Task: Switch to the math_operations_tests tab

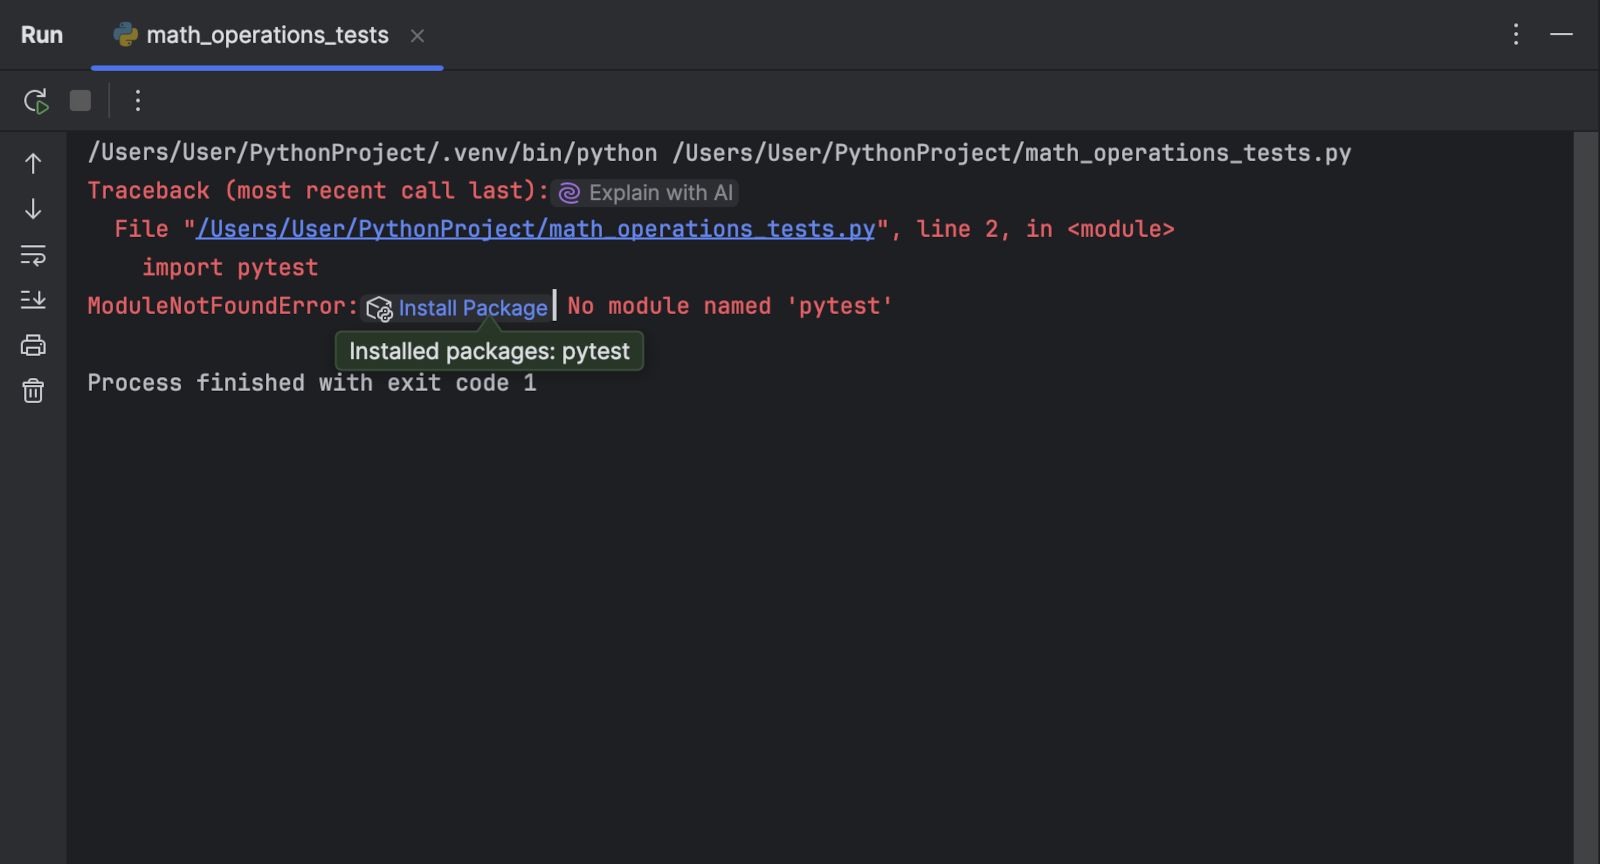Action: [x=266, y=35]
